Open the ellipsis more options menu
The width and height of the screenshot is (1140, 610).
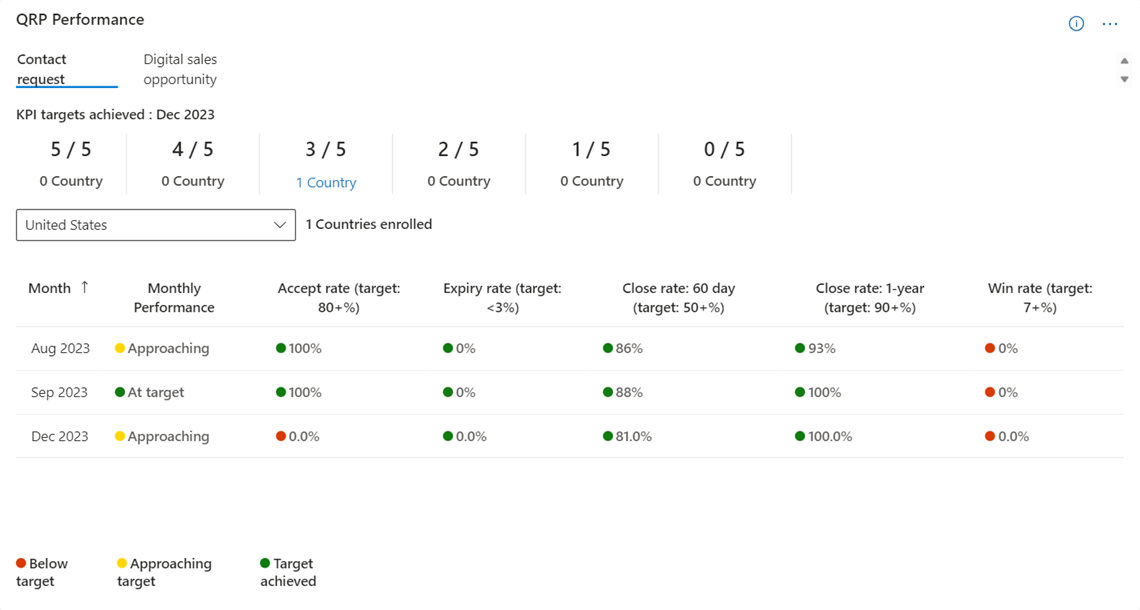tap(1109, 23)
